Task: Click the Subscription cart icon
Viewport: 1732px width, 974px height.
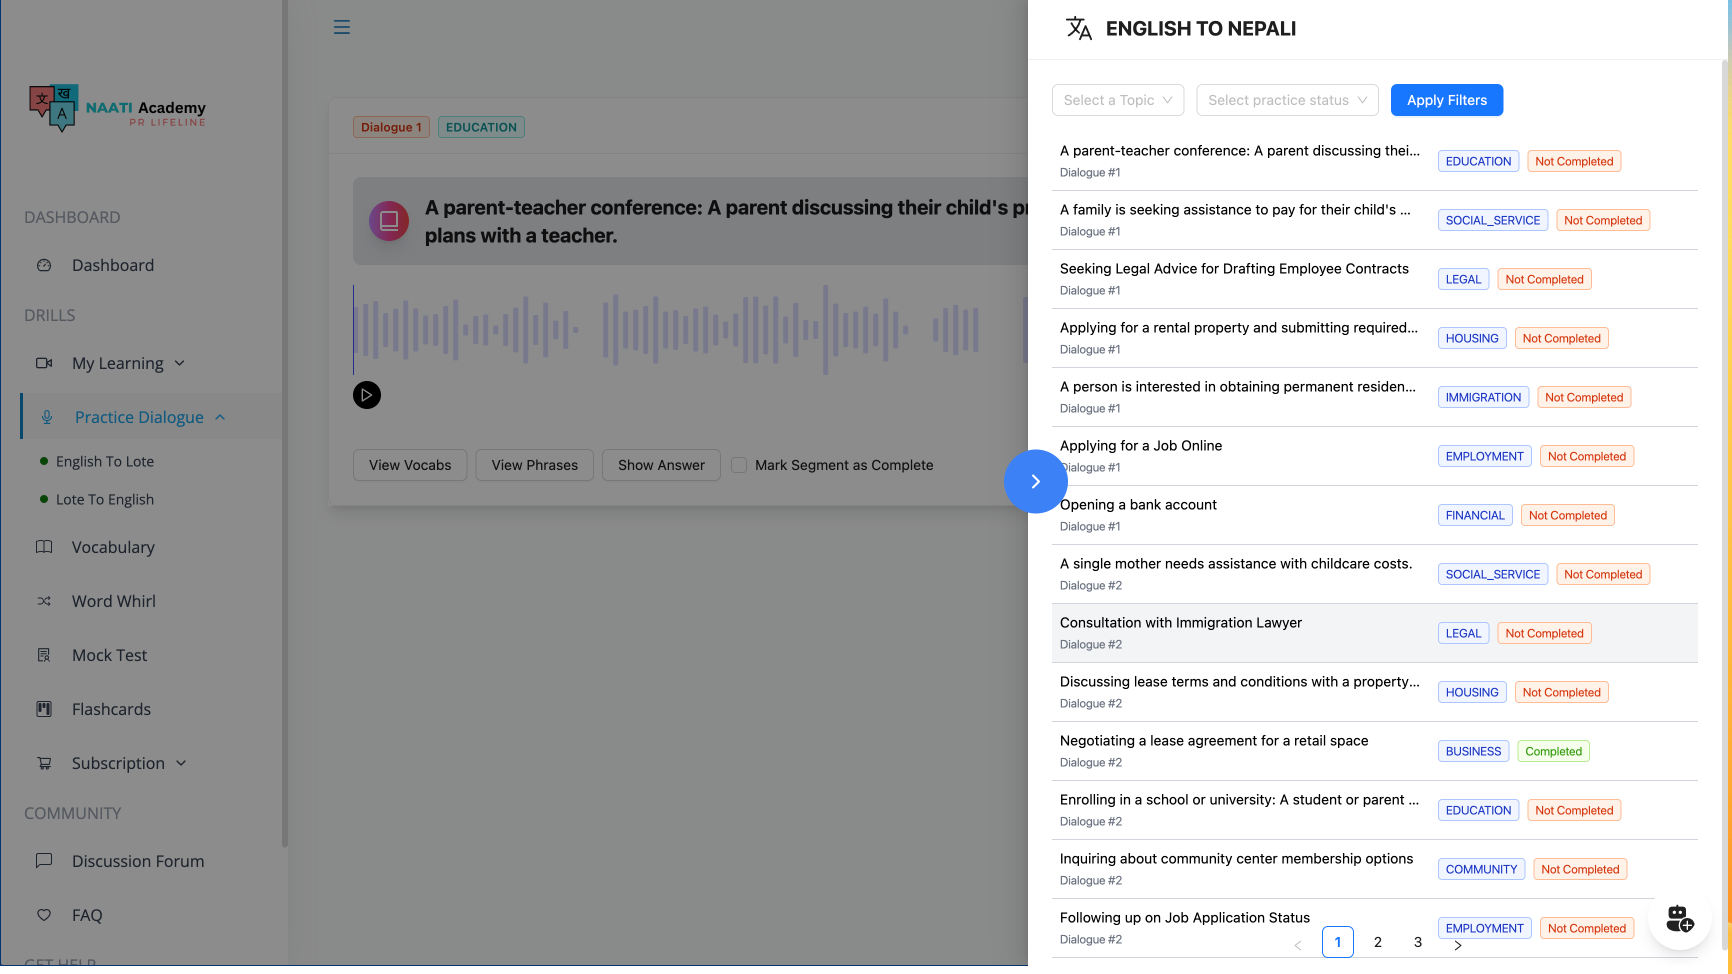Action: point(44,763)
